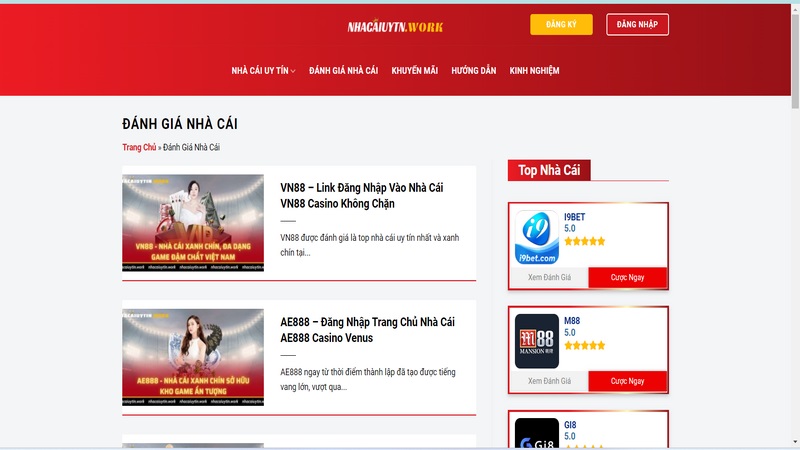Click Cược Ngay for M88
This screenshot has height=450, width=800.
click(628, 381)
